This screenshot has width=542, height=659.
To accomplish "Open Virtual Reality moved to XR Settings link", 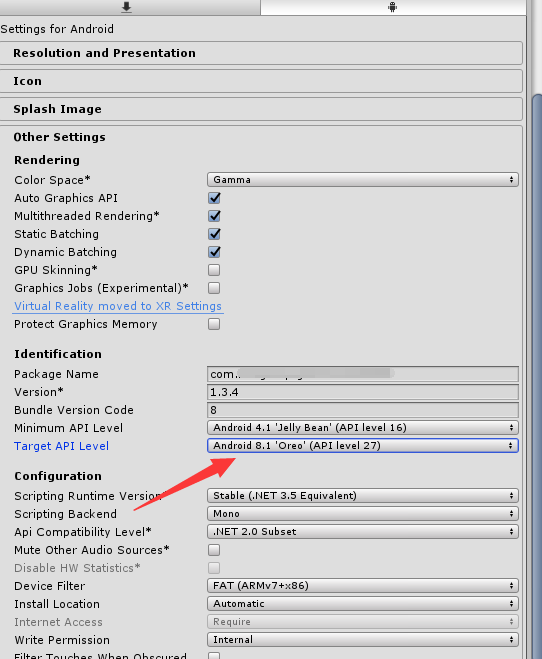I will 118,306.
